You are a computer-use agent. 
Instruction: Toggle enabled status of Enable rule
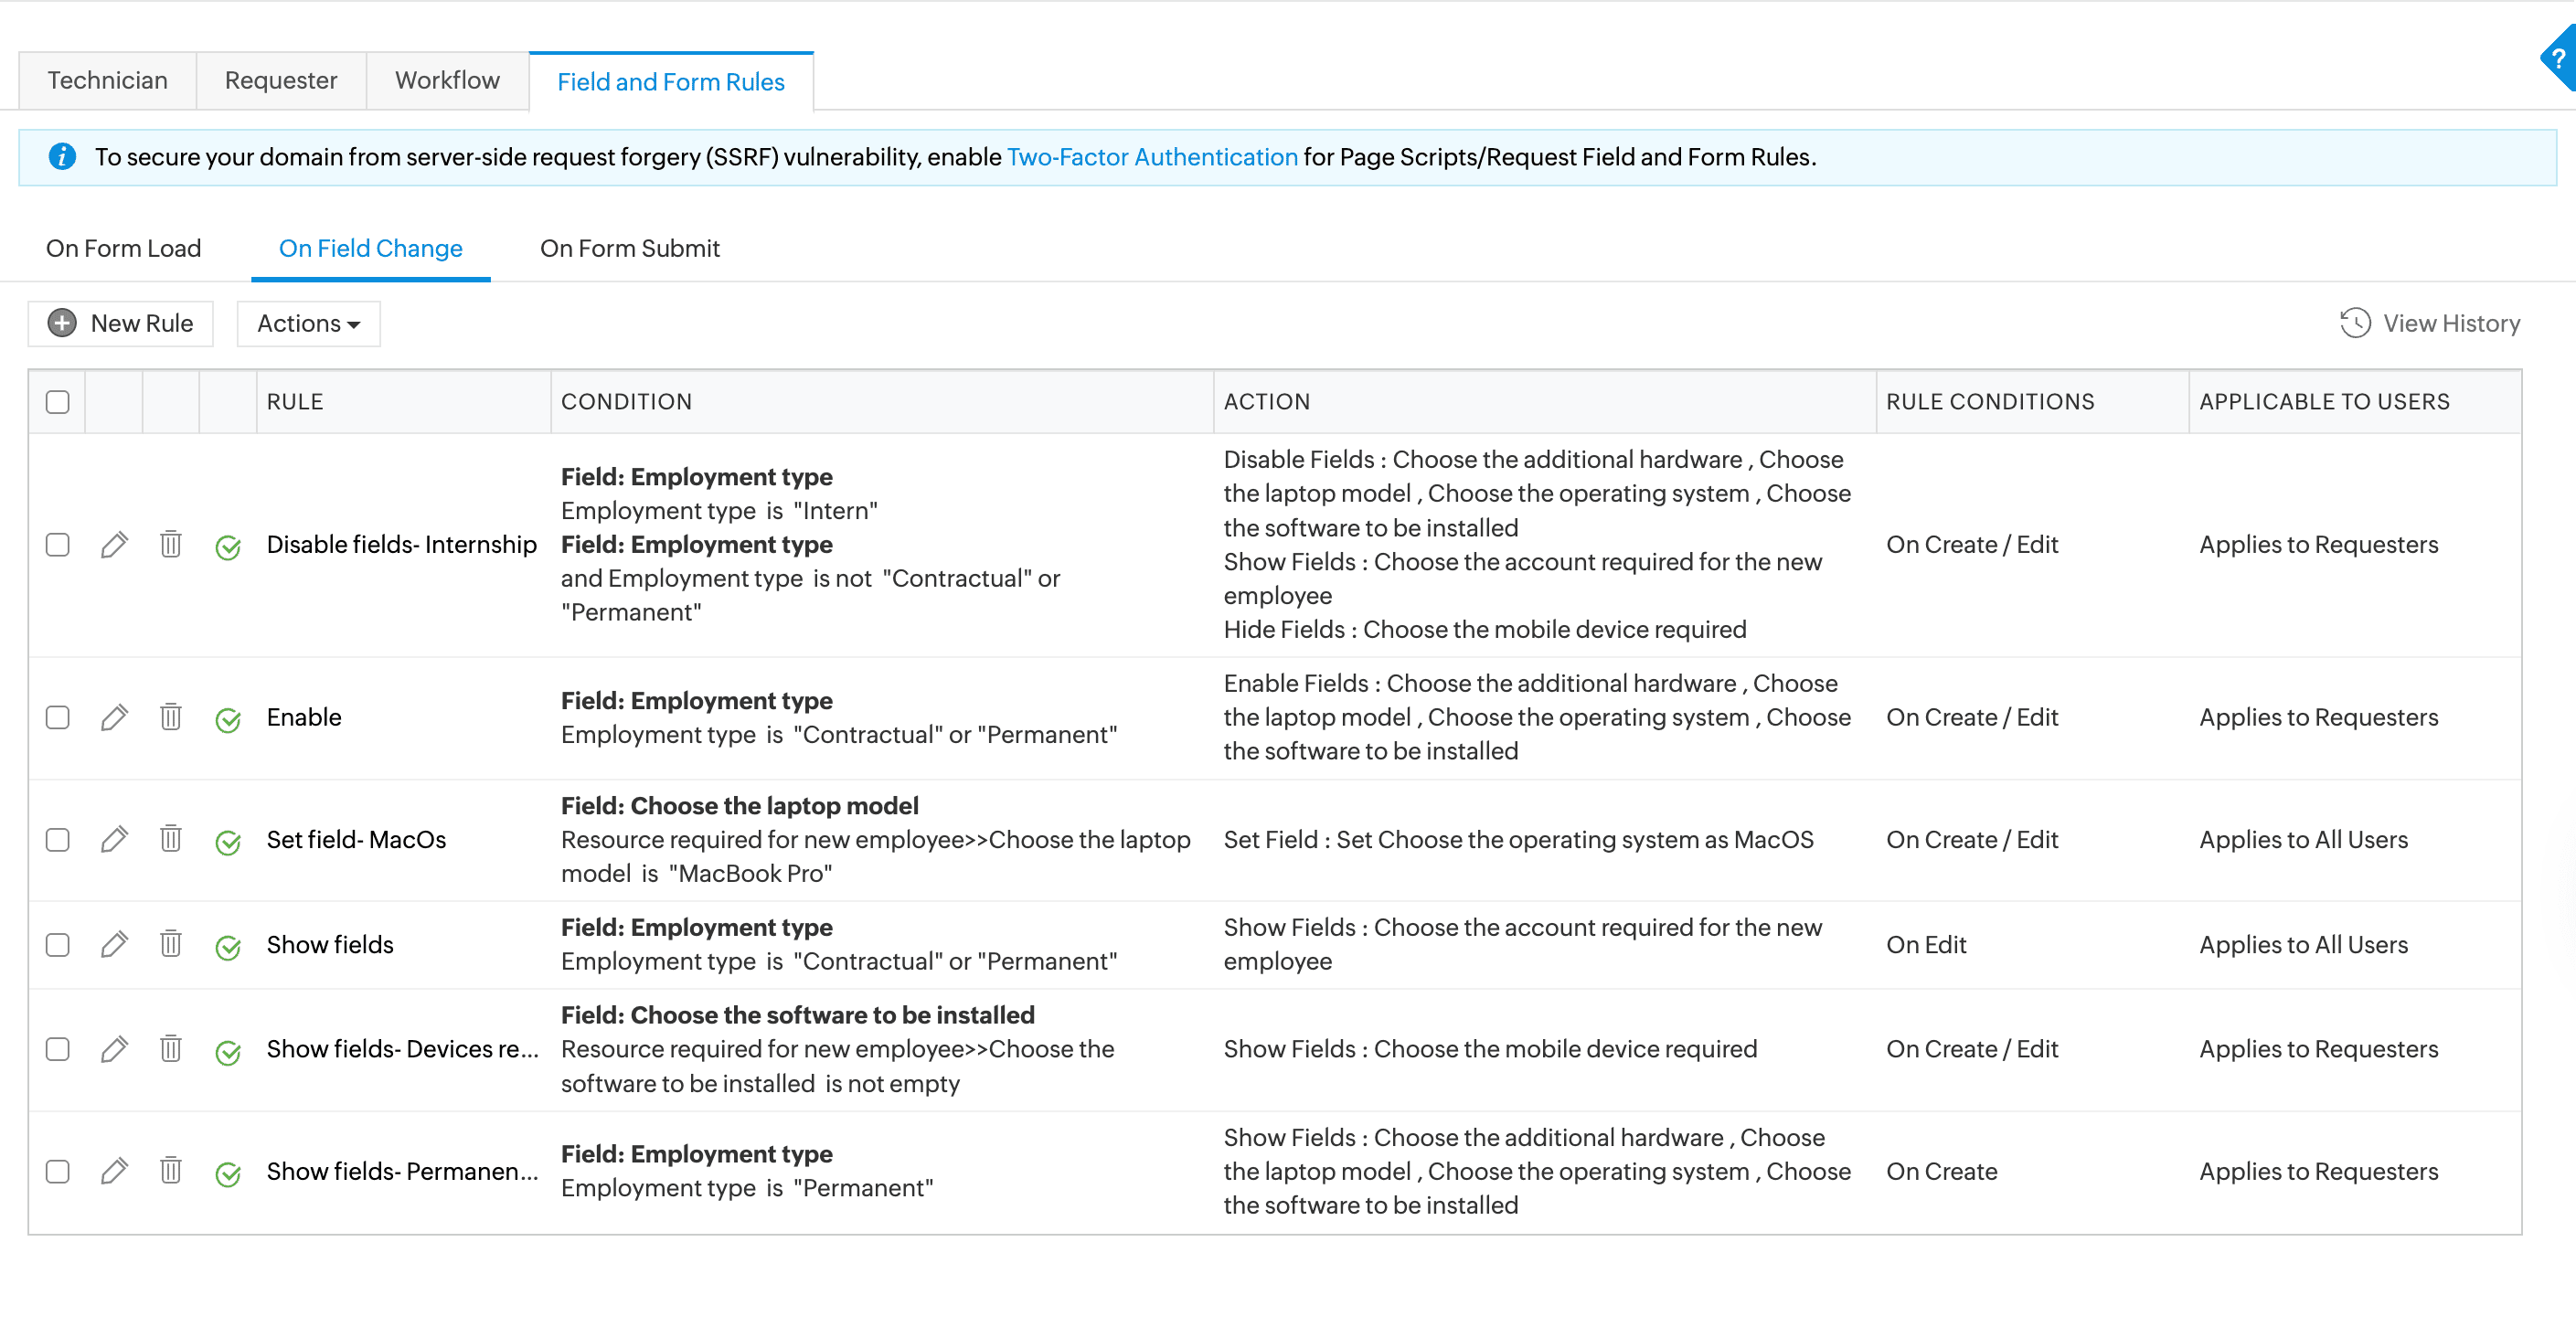(x=228, y=720)
